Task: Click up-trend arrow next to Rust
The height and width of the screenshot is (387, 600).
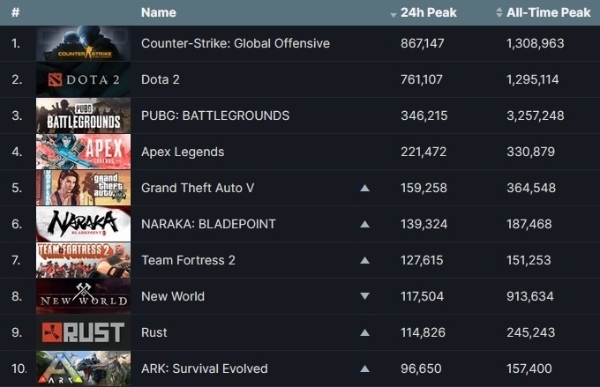Action: [365, 333]
